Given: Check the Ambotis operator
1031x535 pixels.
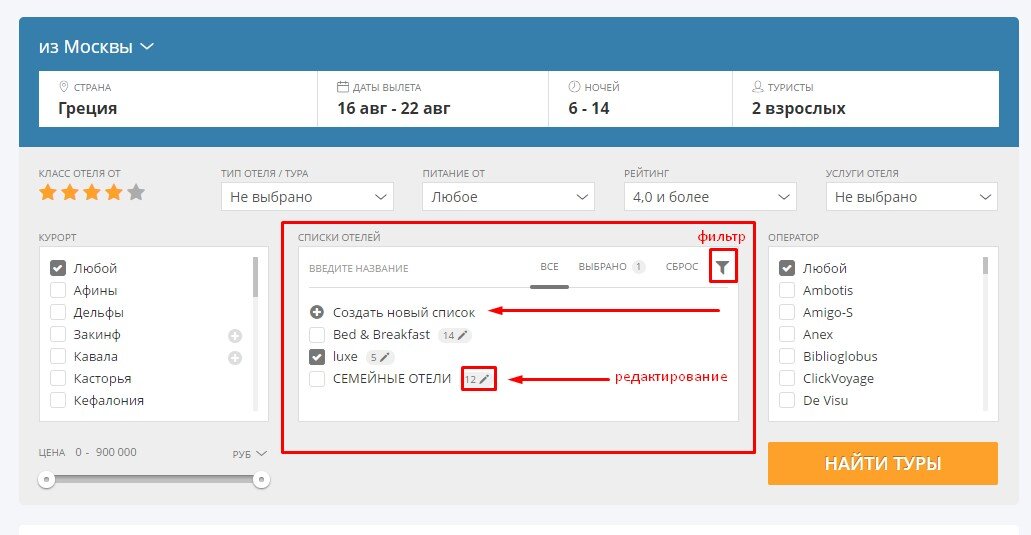Looking at the screenshot, I should tap(787, 290).
